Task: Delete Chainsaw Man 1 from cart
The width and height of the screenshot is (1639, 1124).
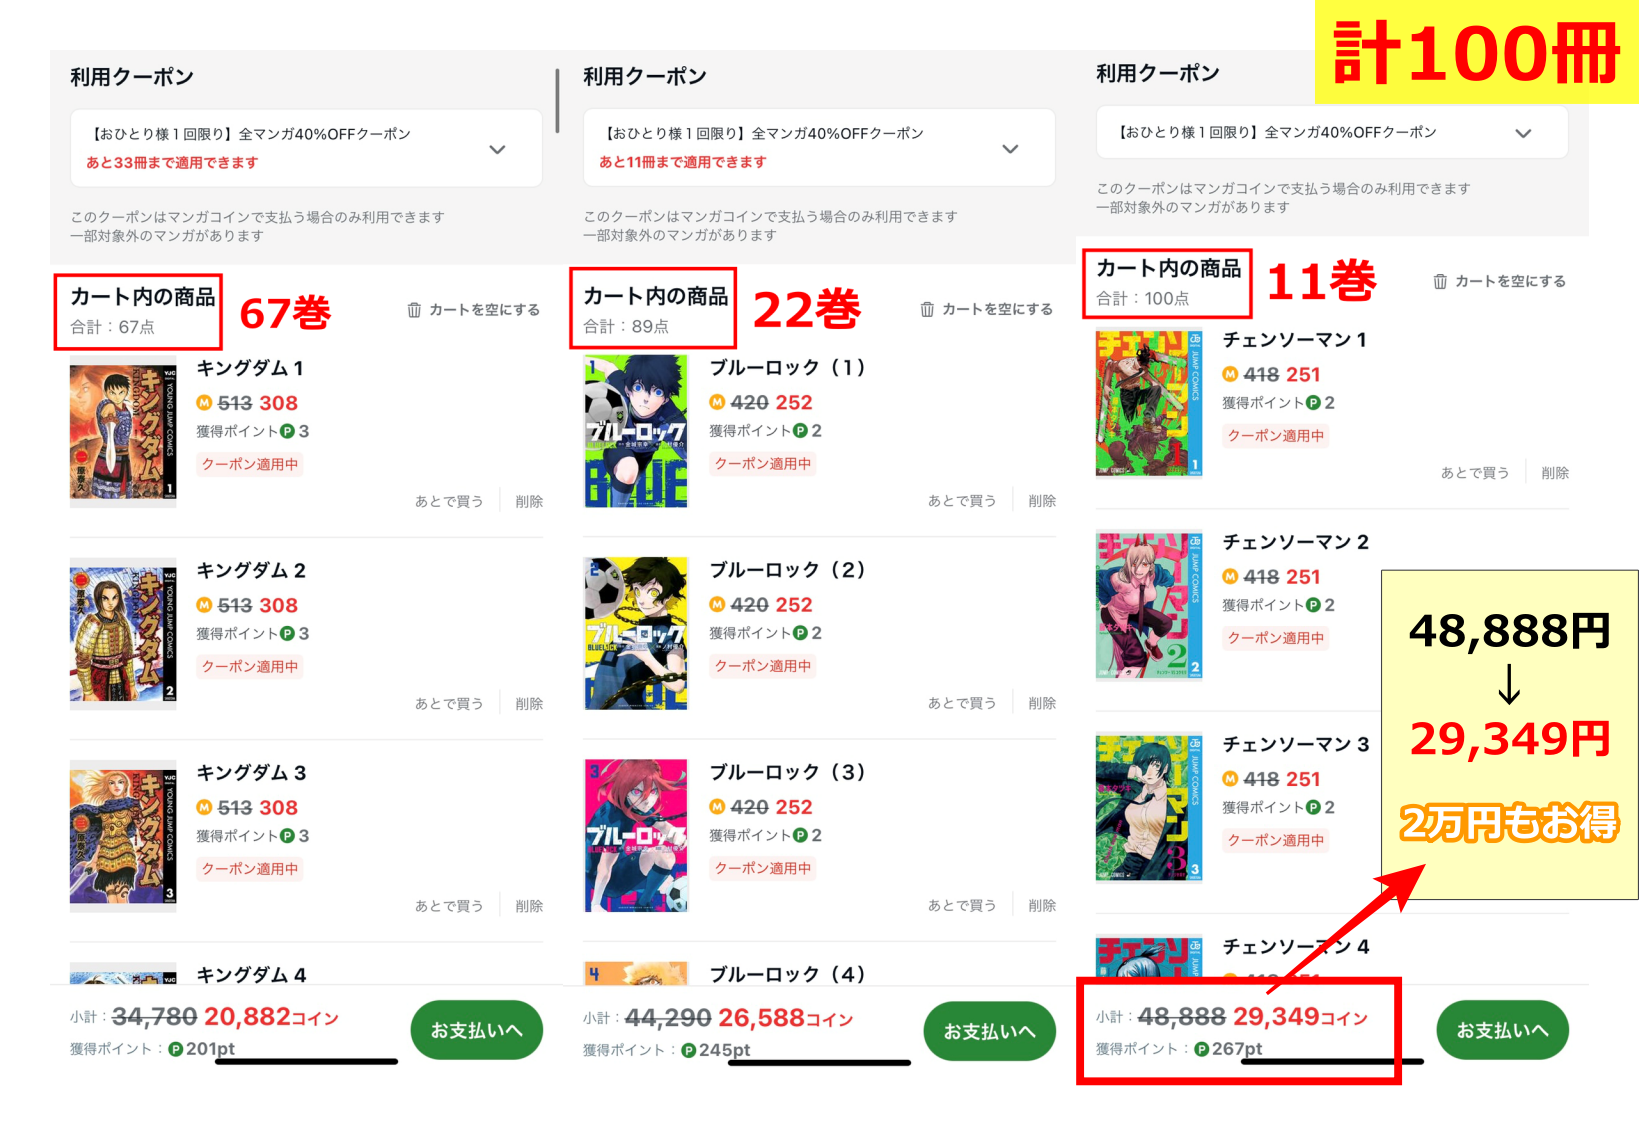Action: point(1555,473)
